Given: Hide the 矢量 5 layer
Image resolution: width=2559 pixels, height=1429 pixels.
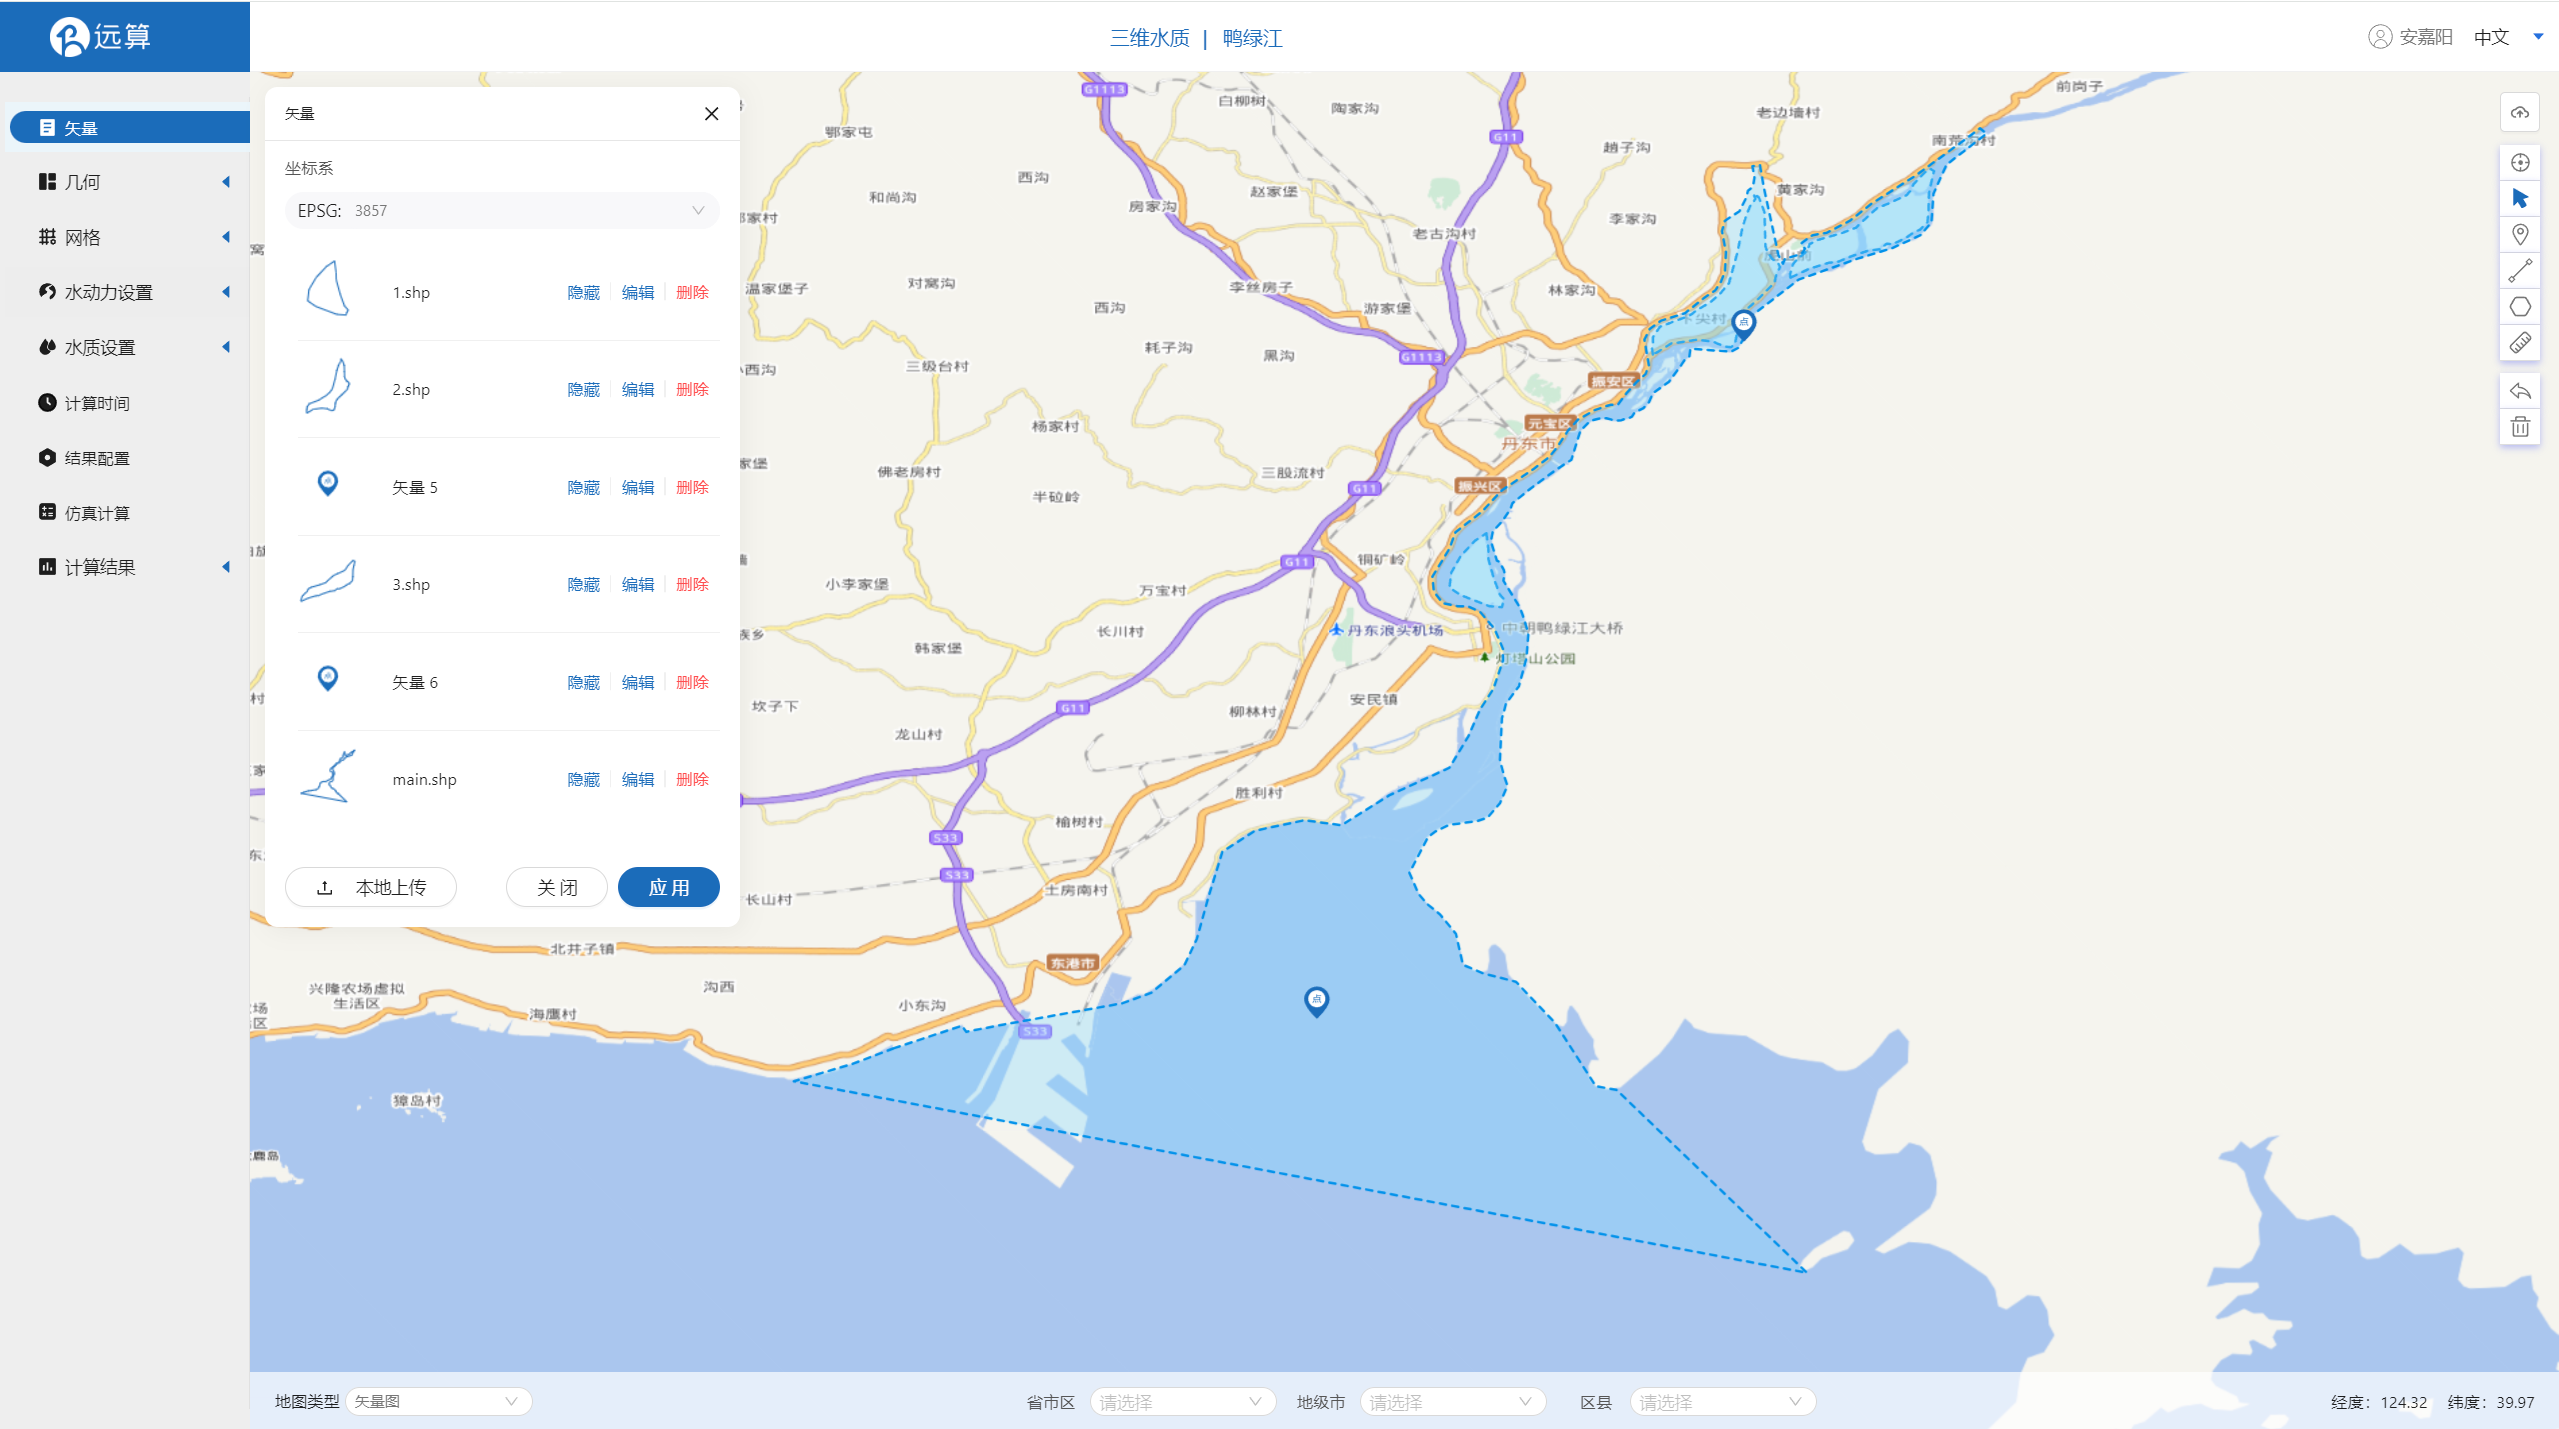Looking at the screenshot, I should pos(583,487).
